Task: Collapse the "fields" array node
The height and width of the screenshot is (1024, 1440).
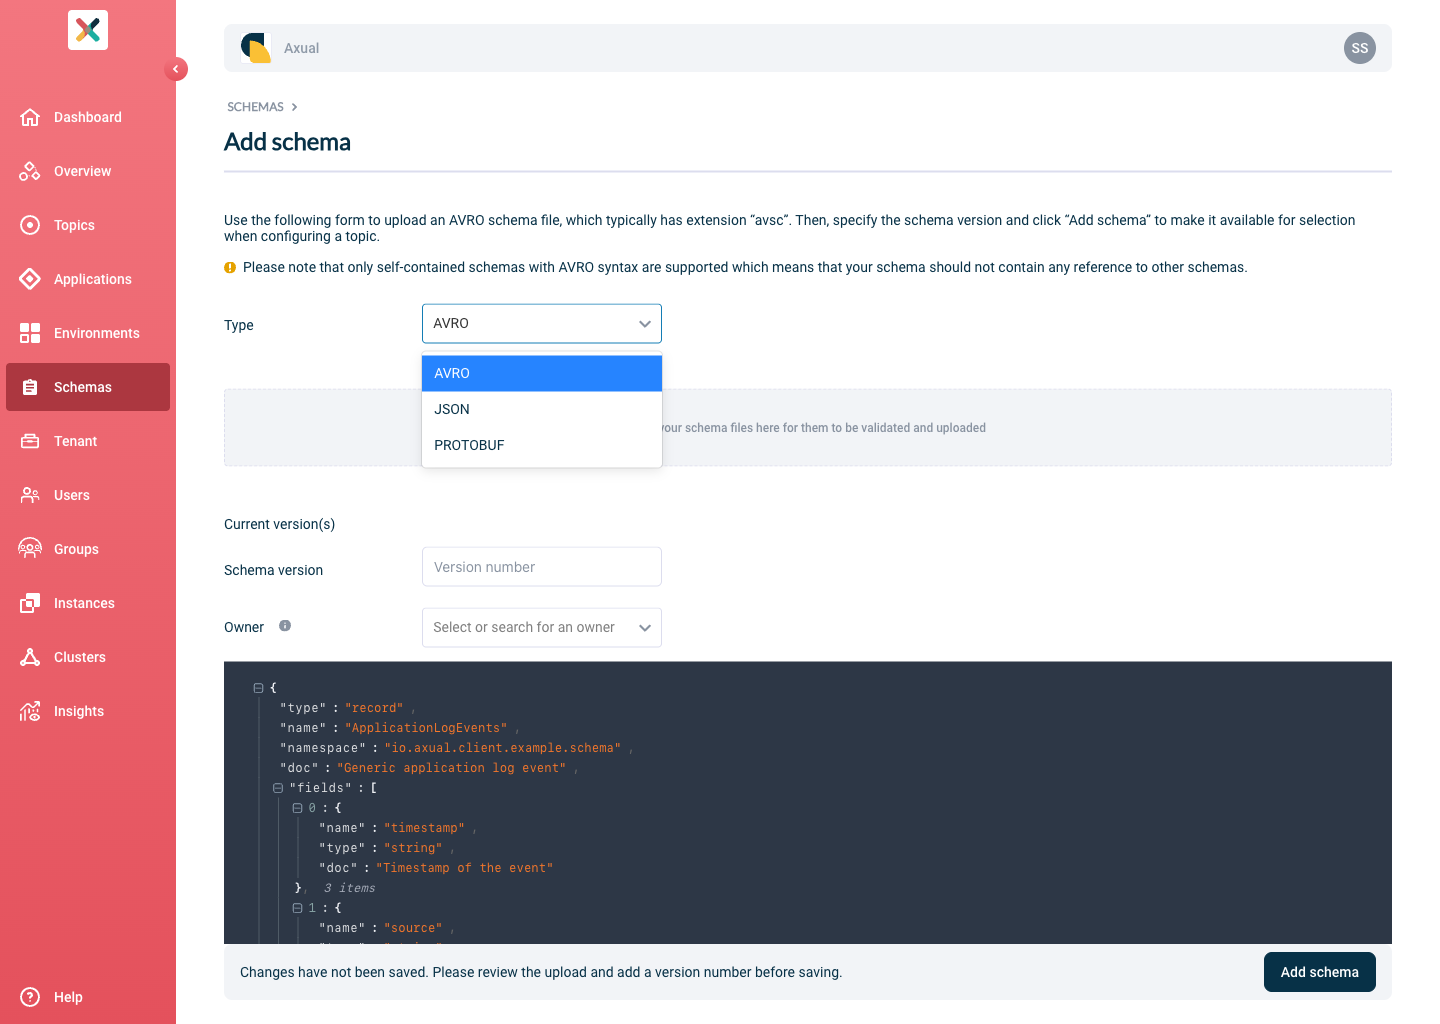Action: (278, 788)
